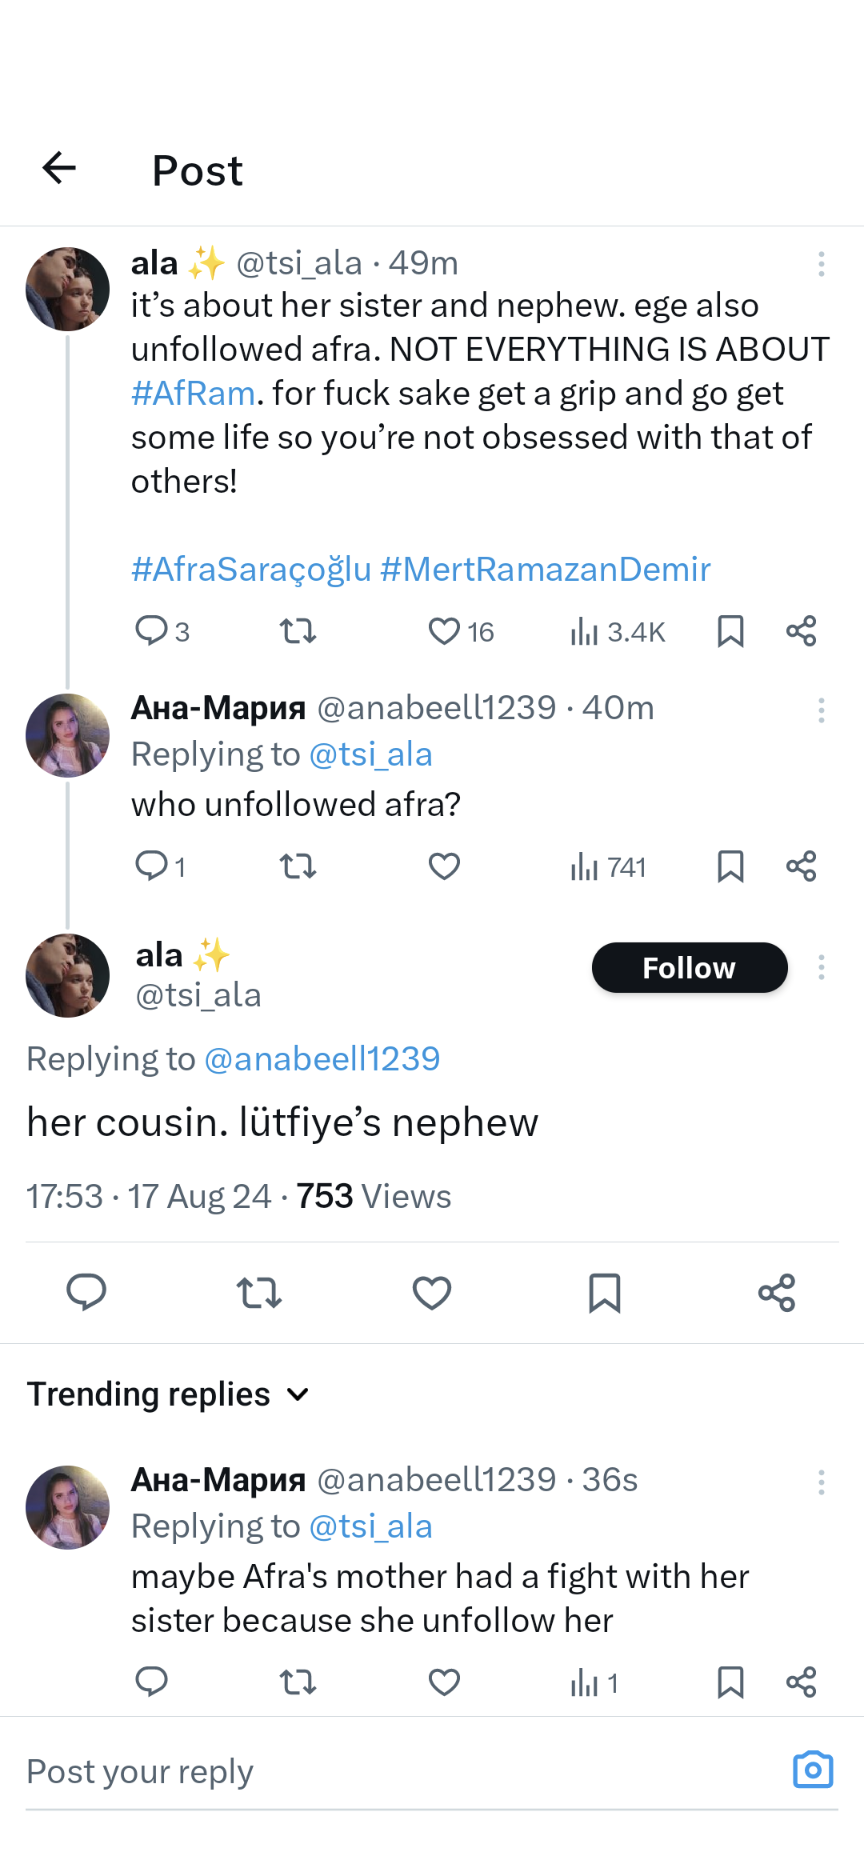Open Ана-Мария's avatar in 40m reply
The width and height of the screenshot is (864, 1872).
pyautogui.click(x=67, y=735)
